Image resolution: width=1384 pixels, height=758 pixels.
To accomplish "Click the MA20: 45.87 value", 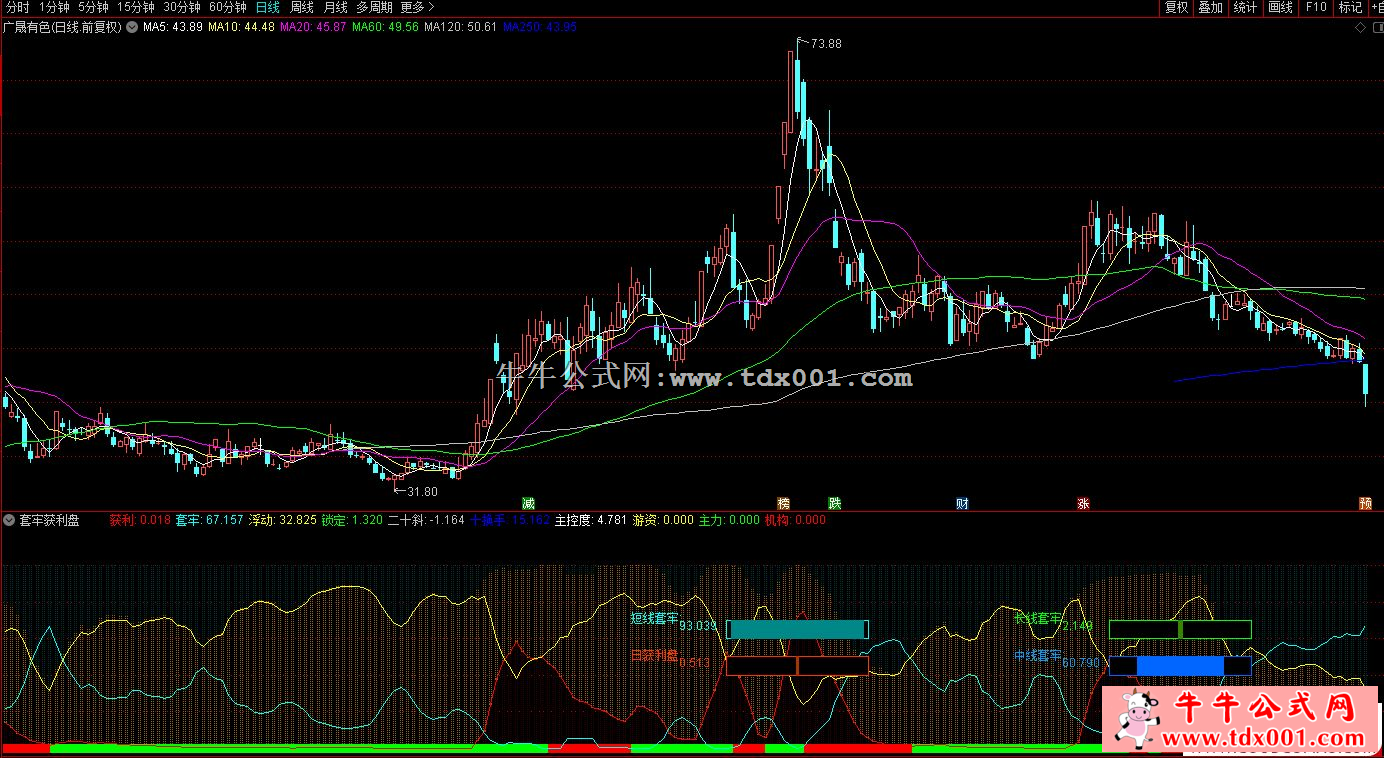I will point(313,27).
